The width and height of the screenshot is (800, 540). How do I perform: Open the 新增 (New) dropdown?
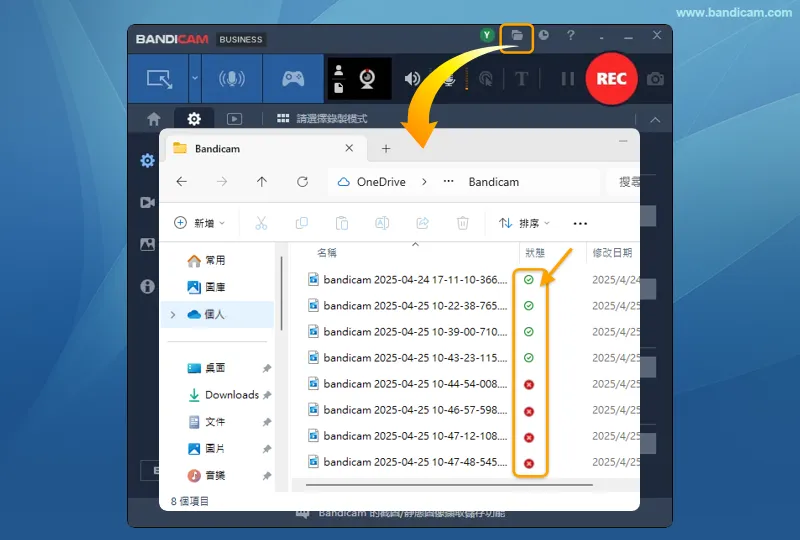tap(199, 223)
